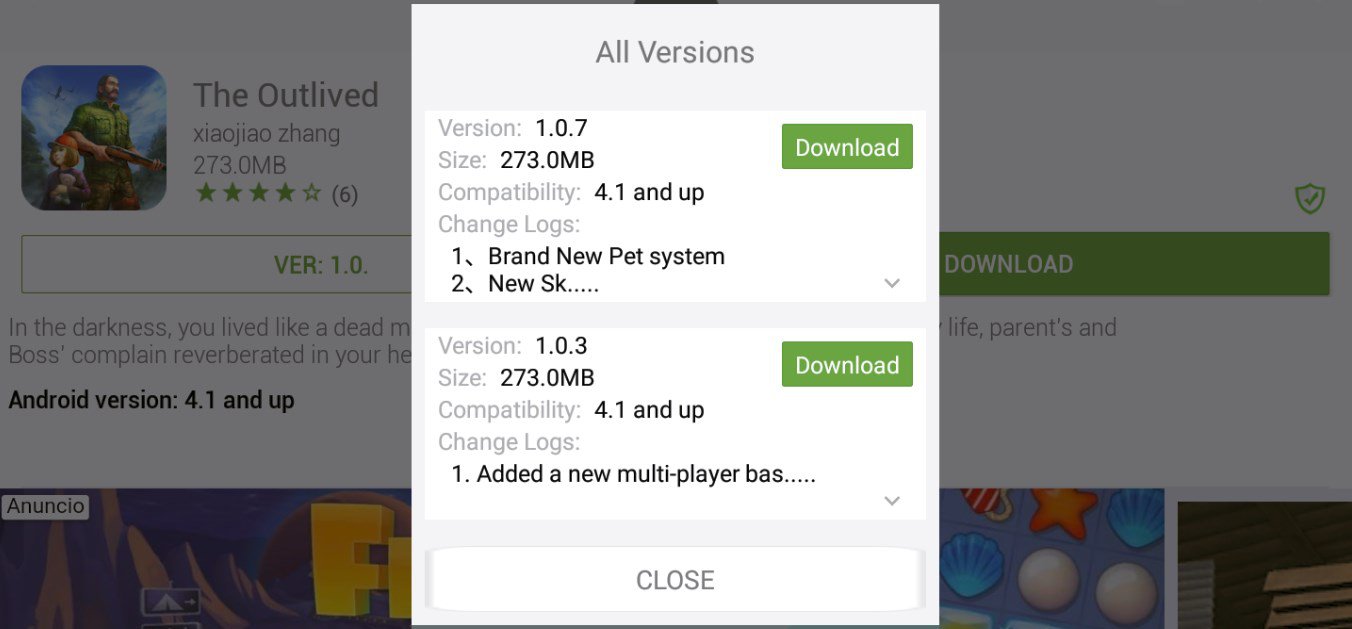This screenshot has height=629, width=1352.
Task: Tap the star rating row
Action: point(259,193)
